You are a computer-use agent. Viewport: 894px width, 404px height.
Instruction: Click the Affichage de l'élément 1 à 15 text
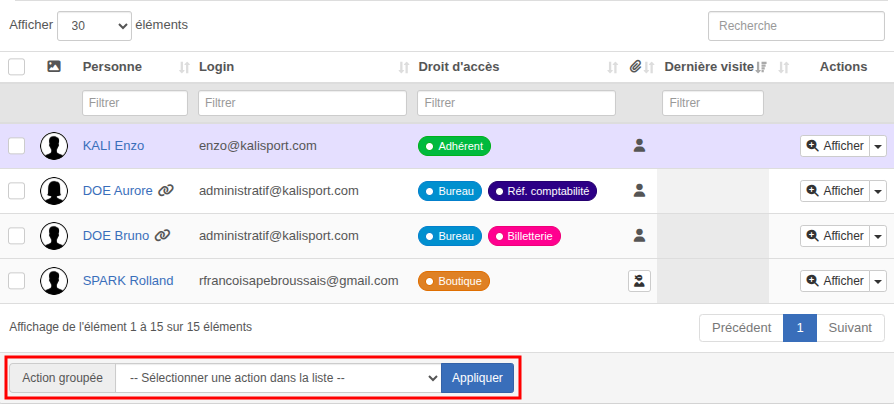[x=131, y=327]
